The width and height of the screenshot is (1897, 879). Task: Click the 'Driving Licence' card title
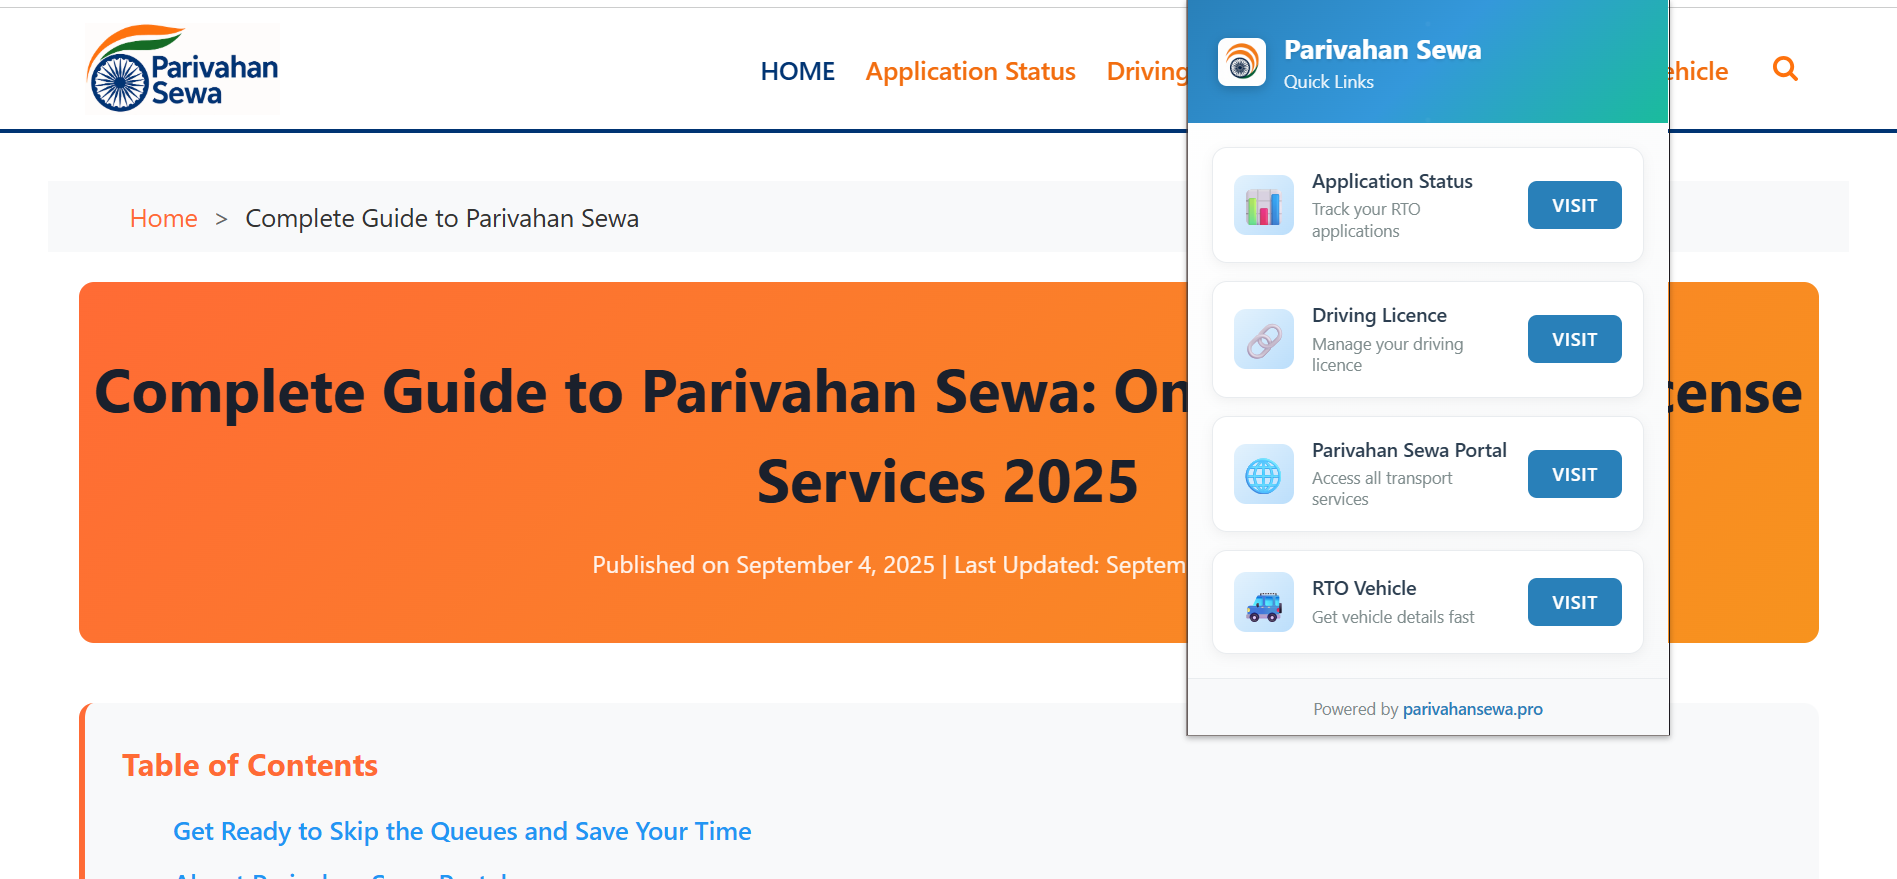[x=1379, y=315]
